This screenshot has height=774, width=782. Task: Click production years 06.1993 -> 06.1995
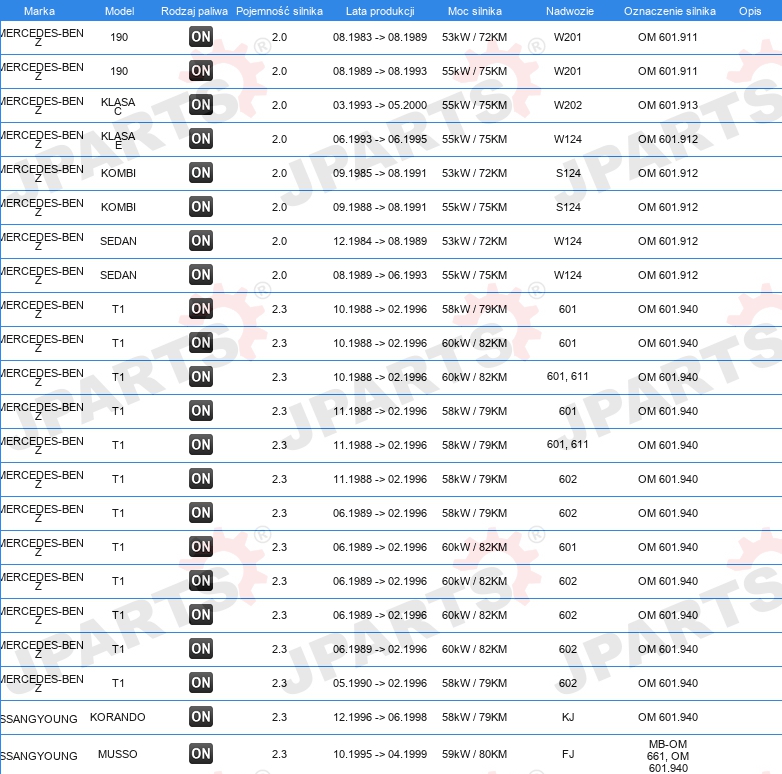[x=380, y=139]
